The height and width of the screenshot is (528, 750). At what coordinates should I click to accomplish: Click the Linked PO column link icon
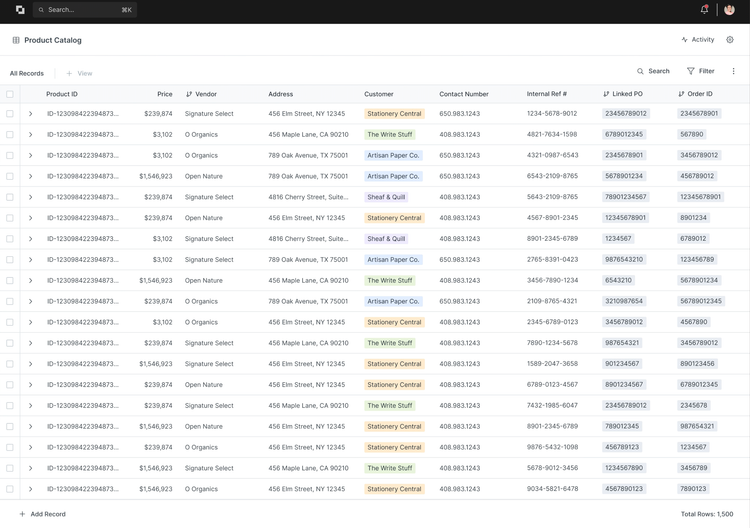[x=606, y=94]
